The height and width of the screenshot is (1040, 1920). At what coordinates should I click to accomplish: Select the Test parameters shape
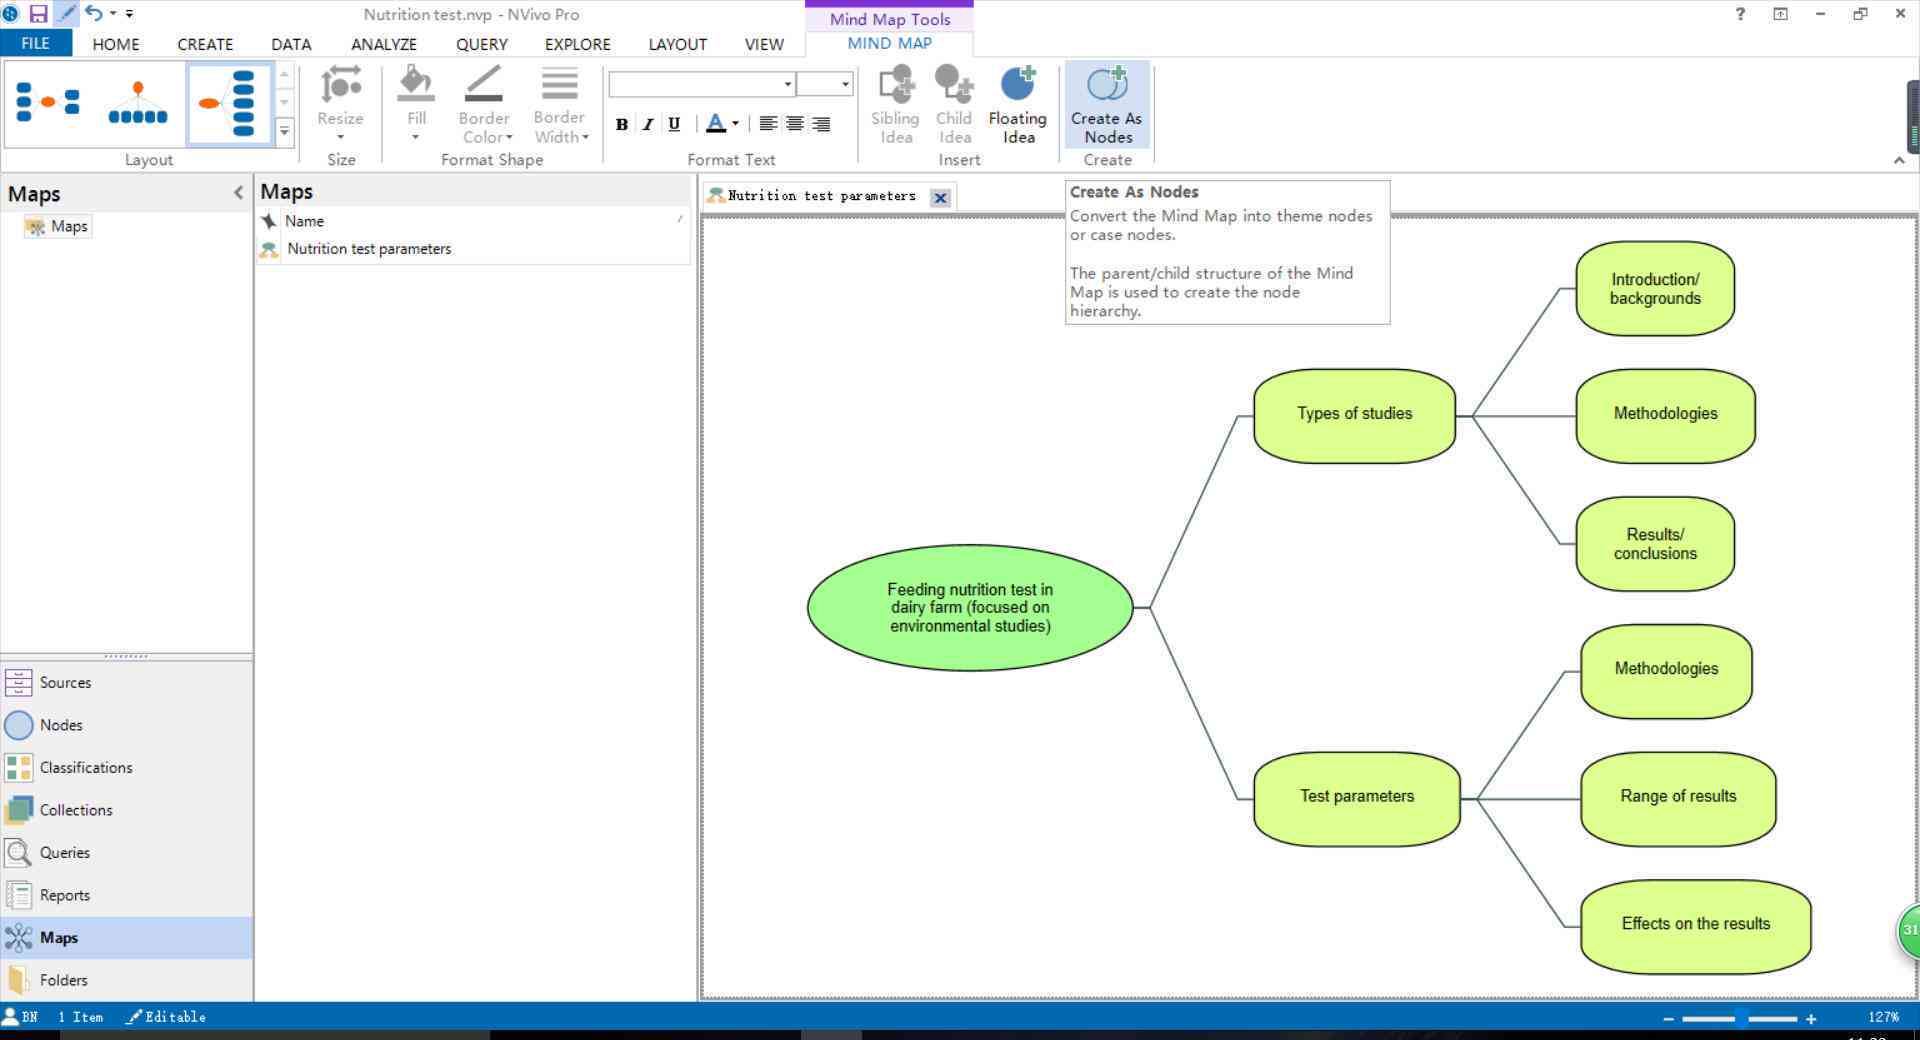point(1357,799)
